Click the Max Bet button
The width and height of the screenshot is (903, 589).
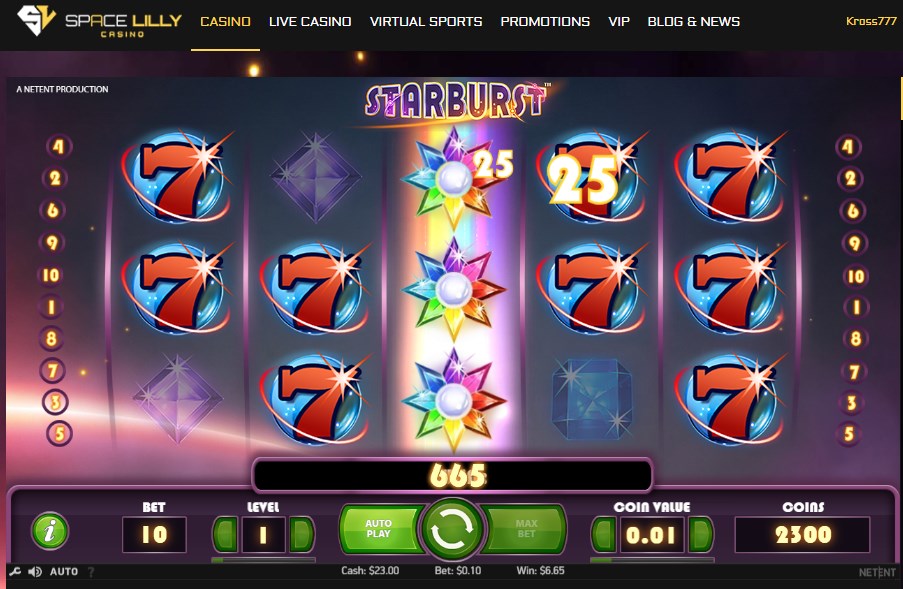tap(524, 529)
